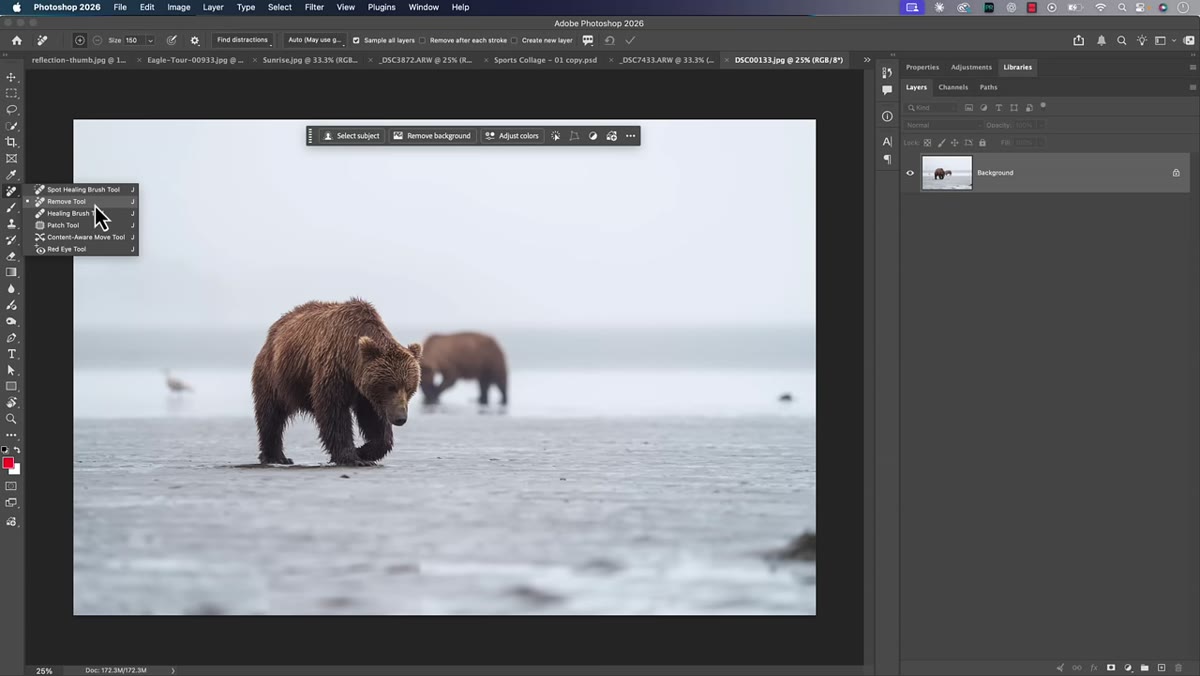
Task: Select the Rectangular Marquee tool
Action: click(12, 93)
